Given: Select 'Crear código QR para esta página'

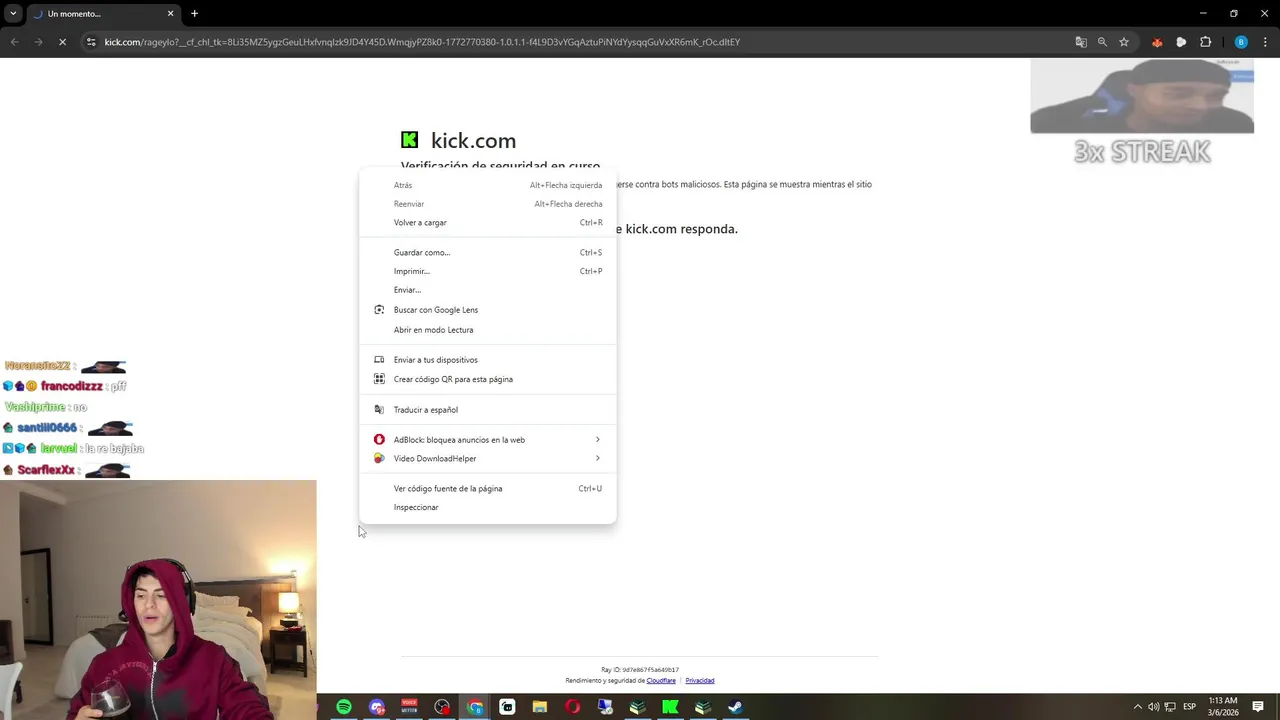Looking at the screenshot, I should (x=488, y=379).
